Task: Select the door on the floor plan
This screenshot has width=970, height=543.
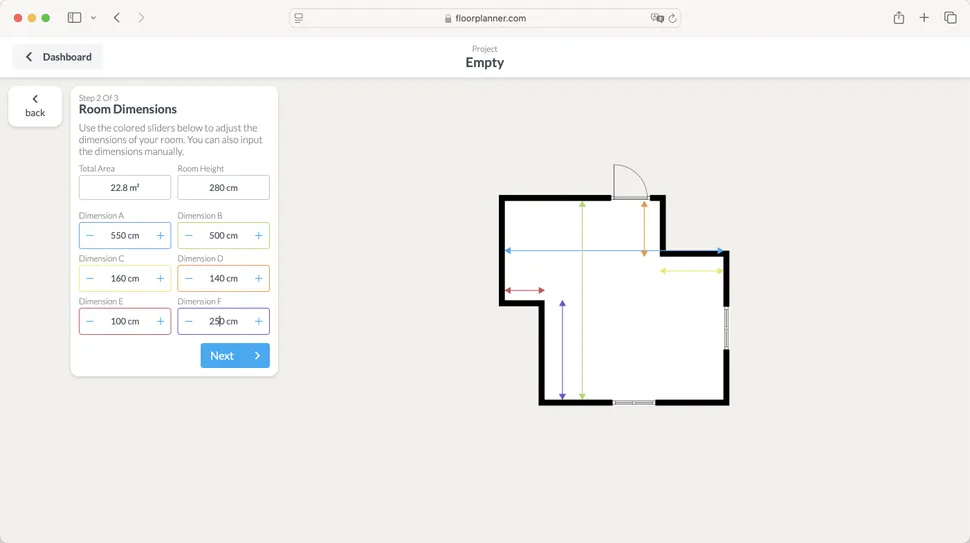Action: [630, 184]
